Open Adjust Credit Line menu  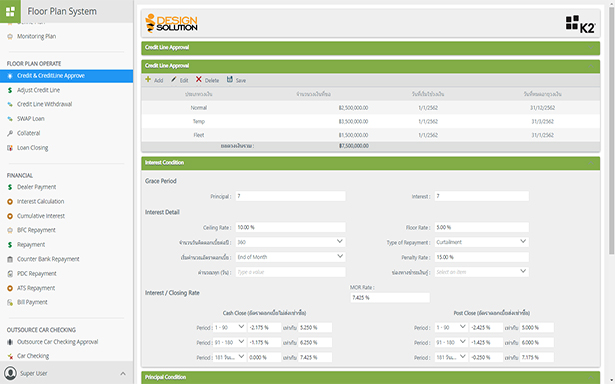38,90
